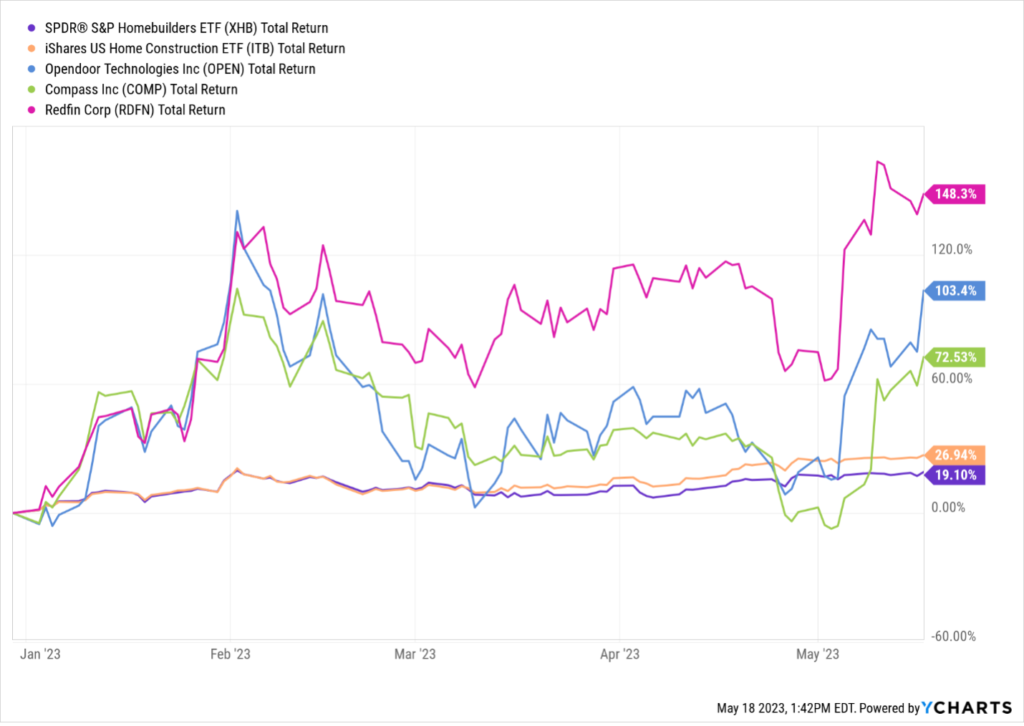Select Compass Inc legend label

pos(128,89)
